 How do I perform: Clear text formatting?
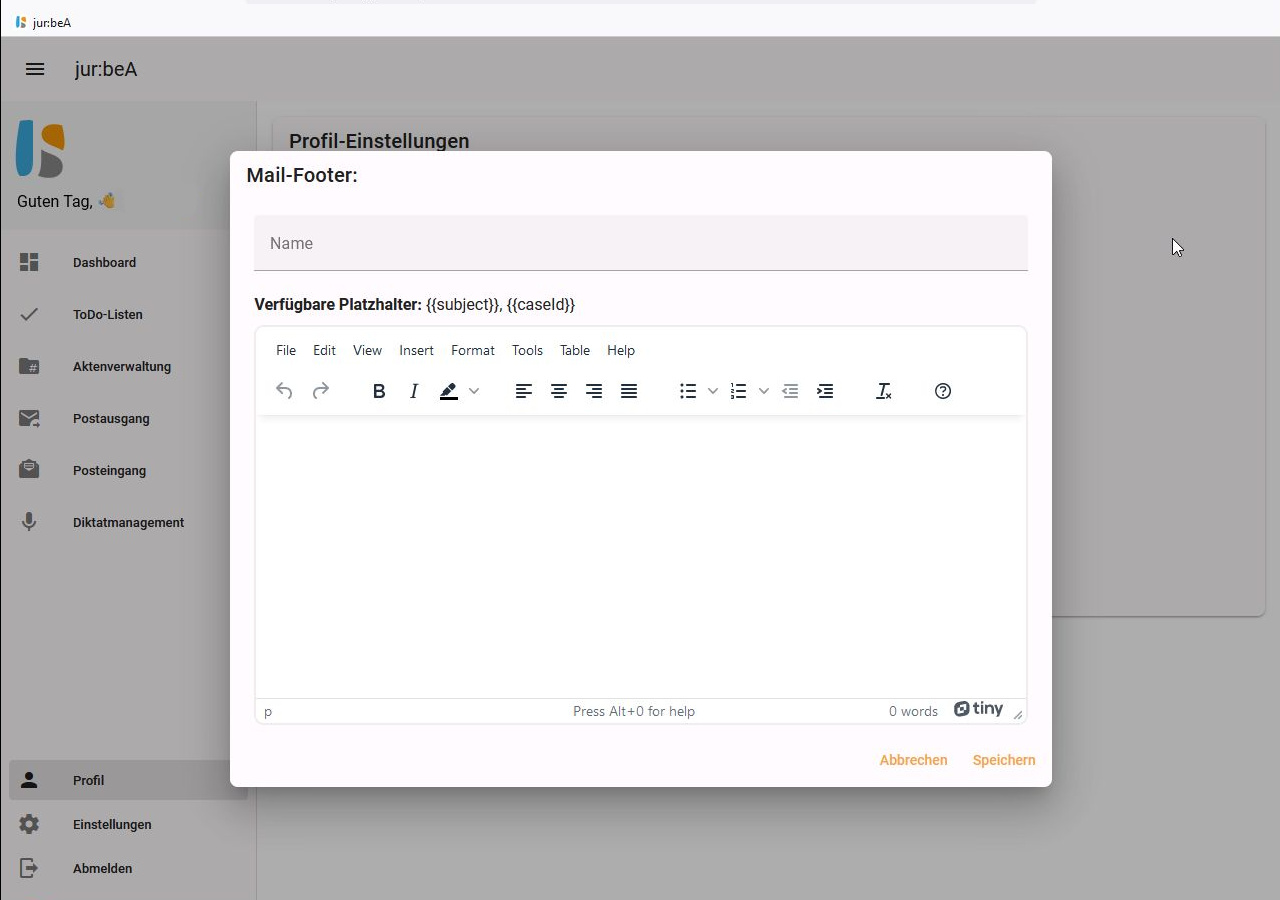884,391
